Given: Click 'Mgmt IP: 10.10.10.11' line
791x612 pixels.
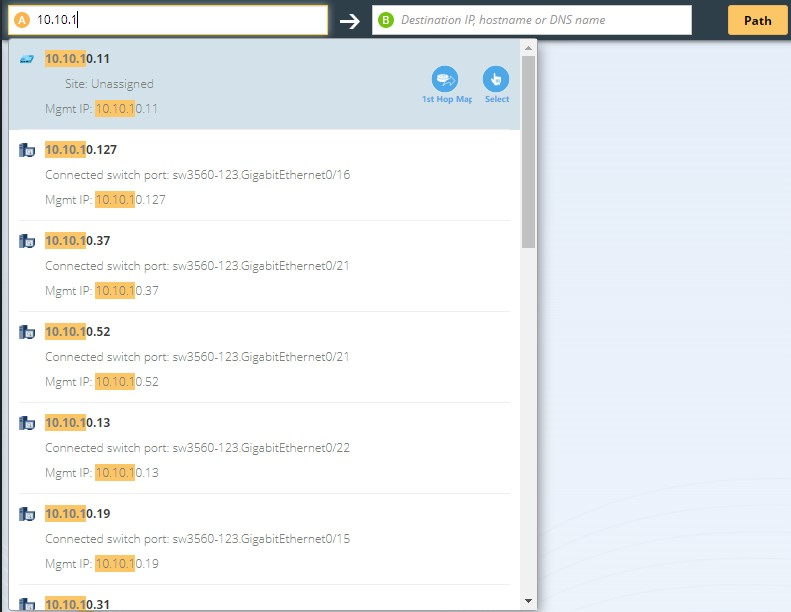Looking at the screenshot, I should pos(101,108).
